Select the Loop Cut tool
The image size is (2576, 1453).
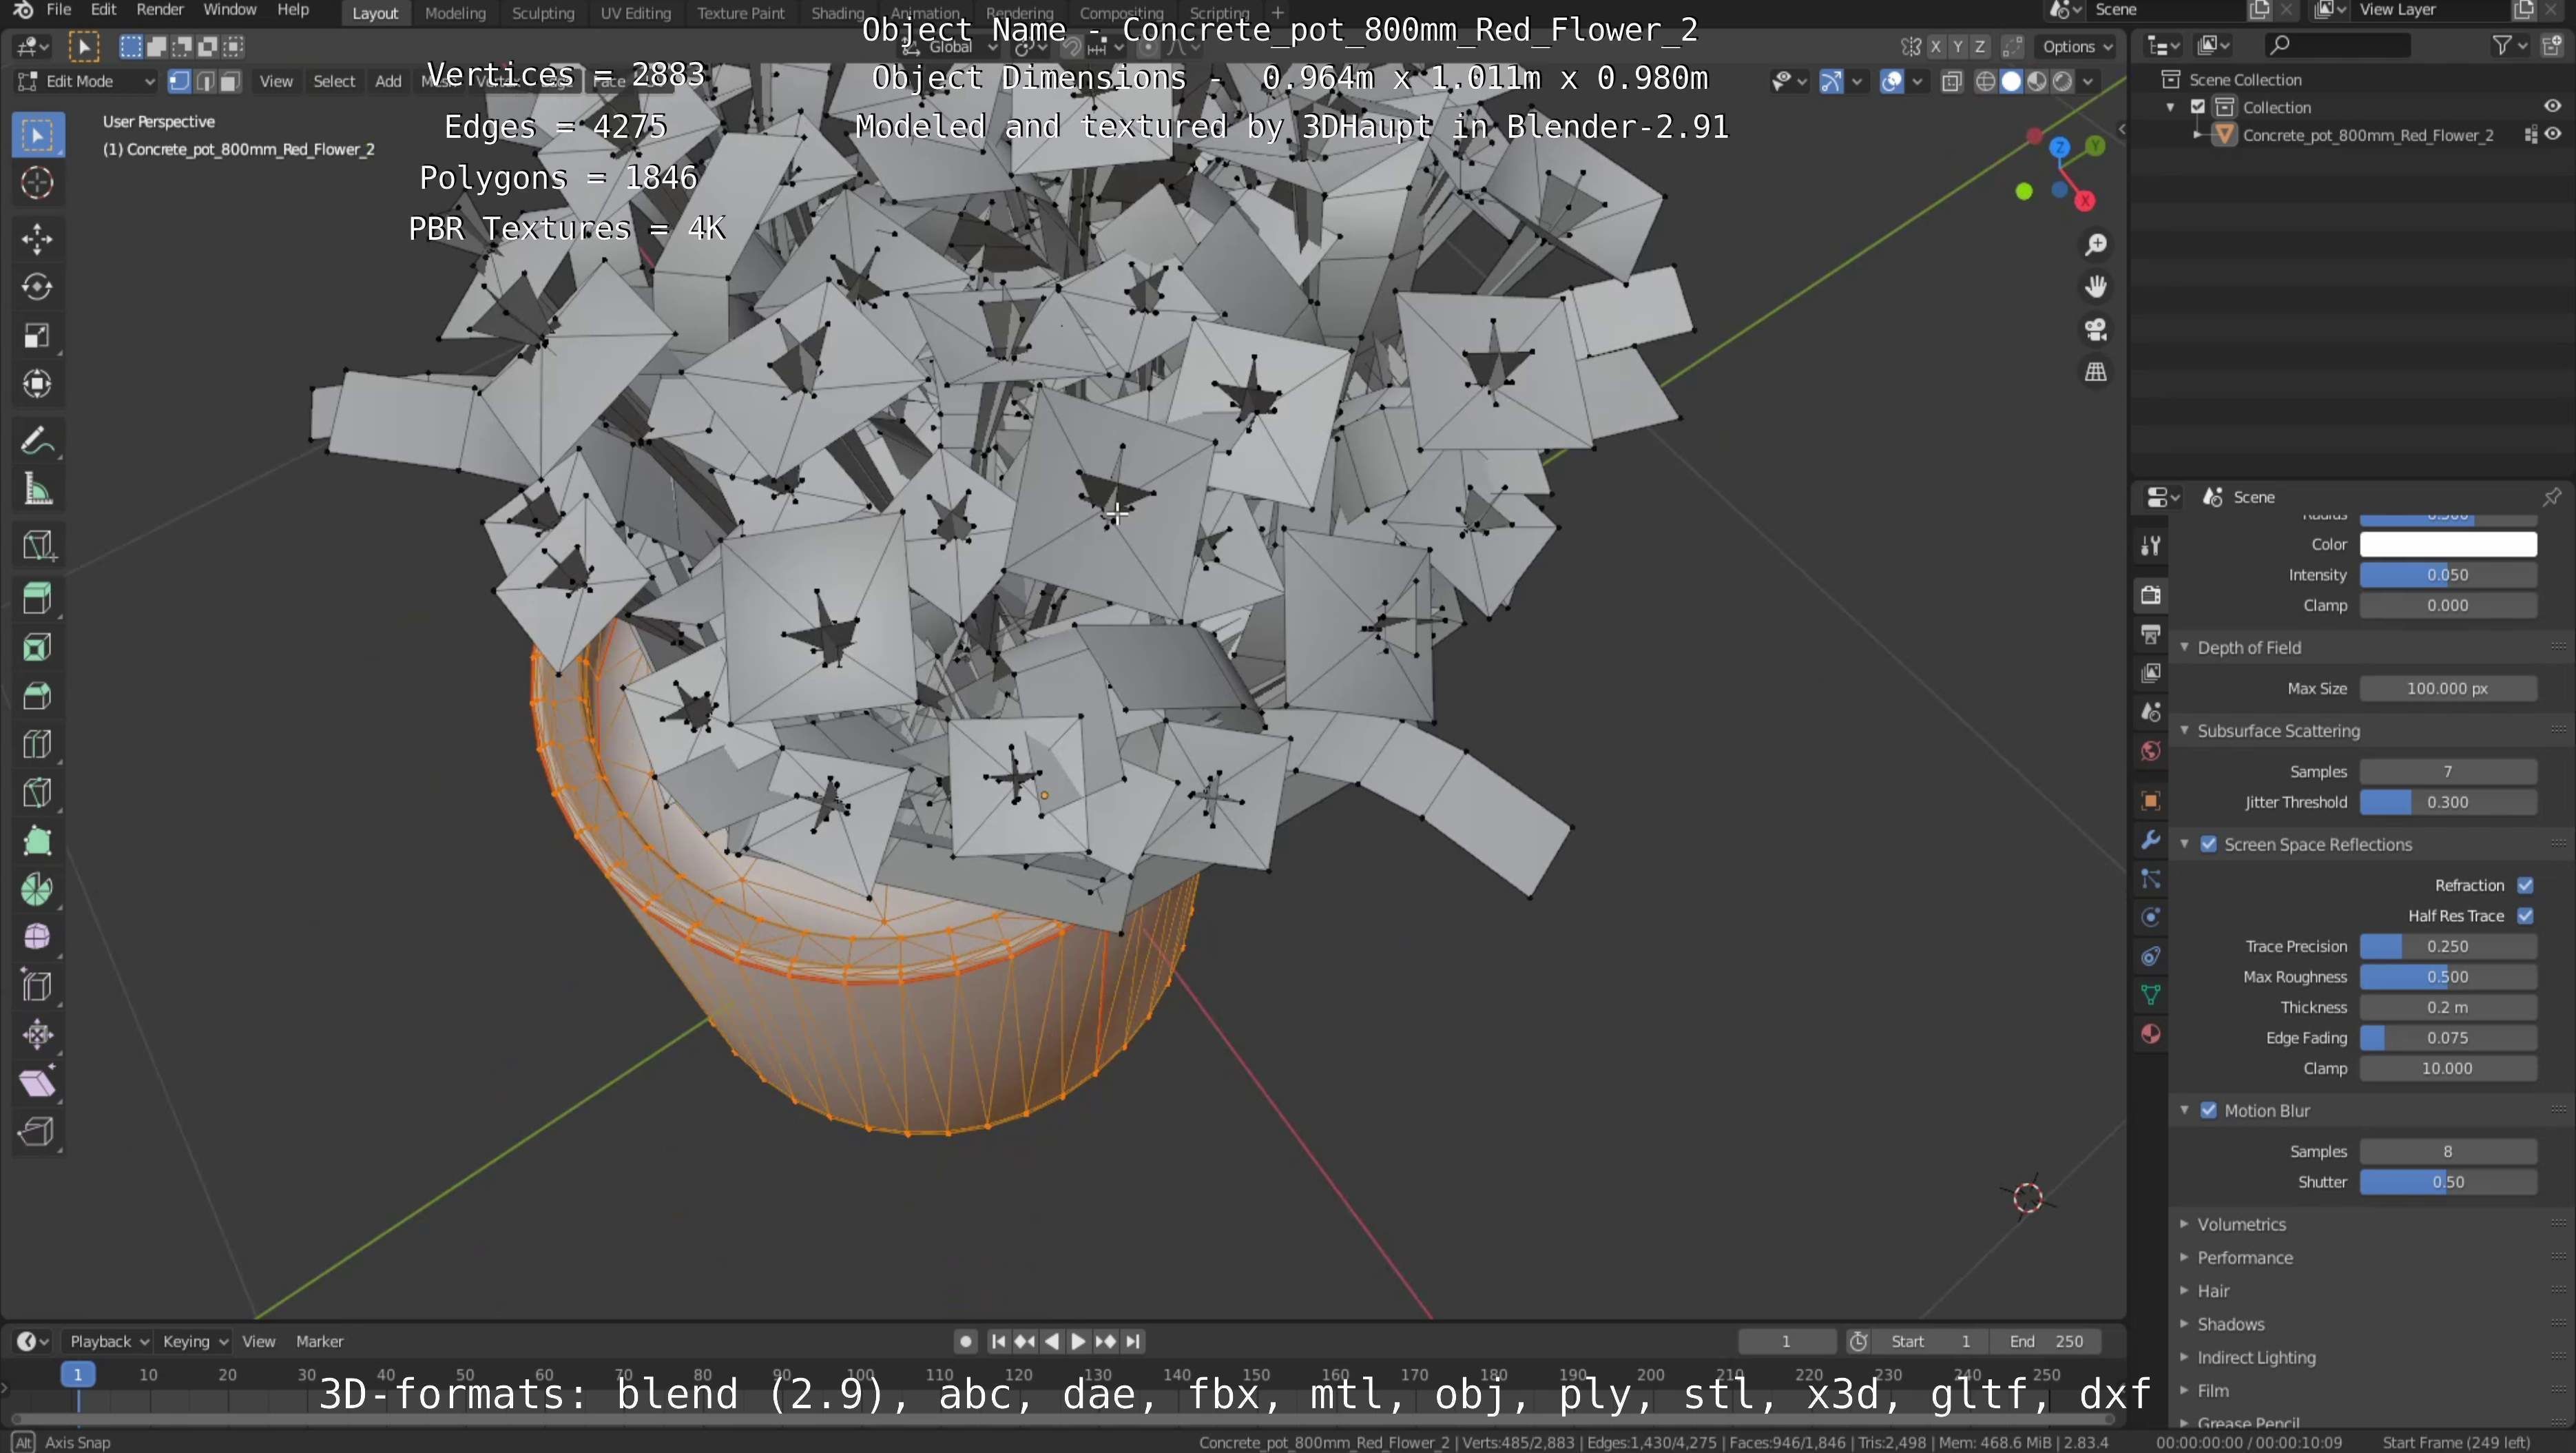38,744
